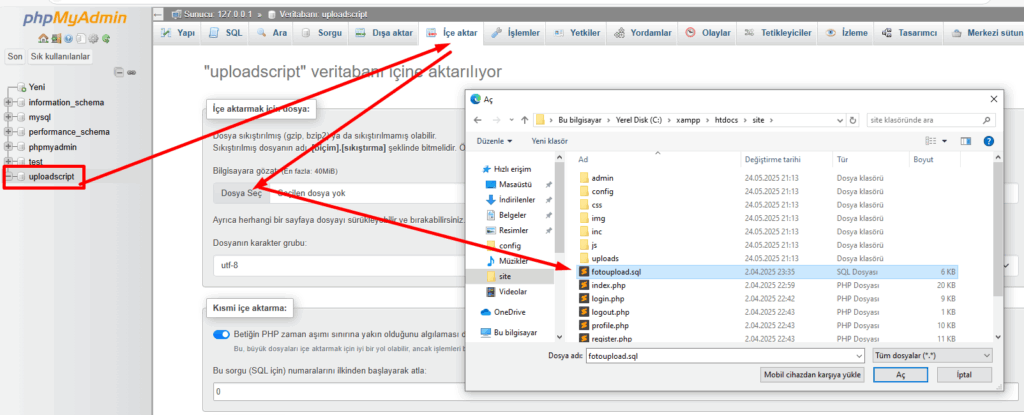1024x415 pixels.
Task: Open Yeni database link in tree
Action: (x=37, y=87)
